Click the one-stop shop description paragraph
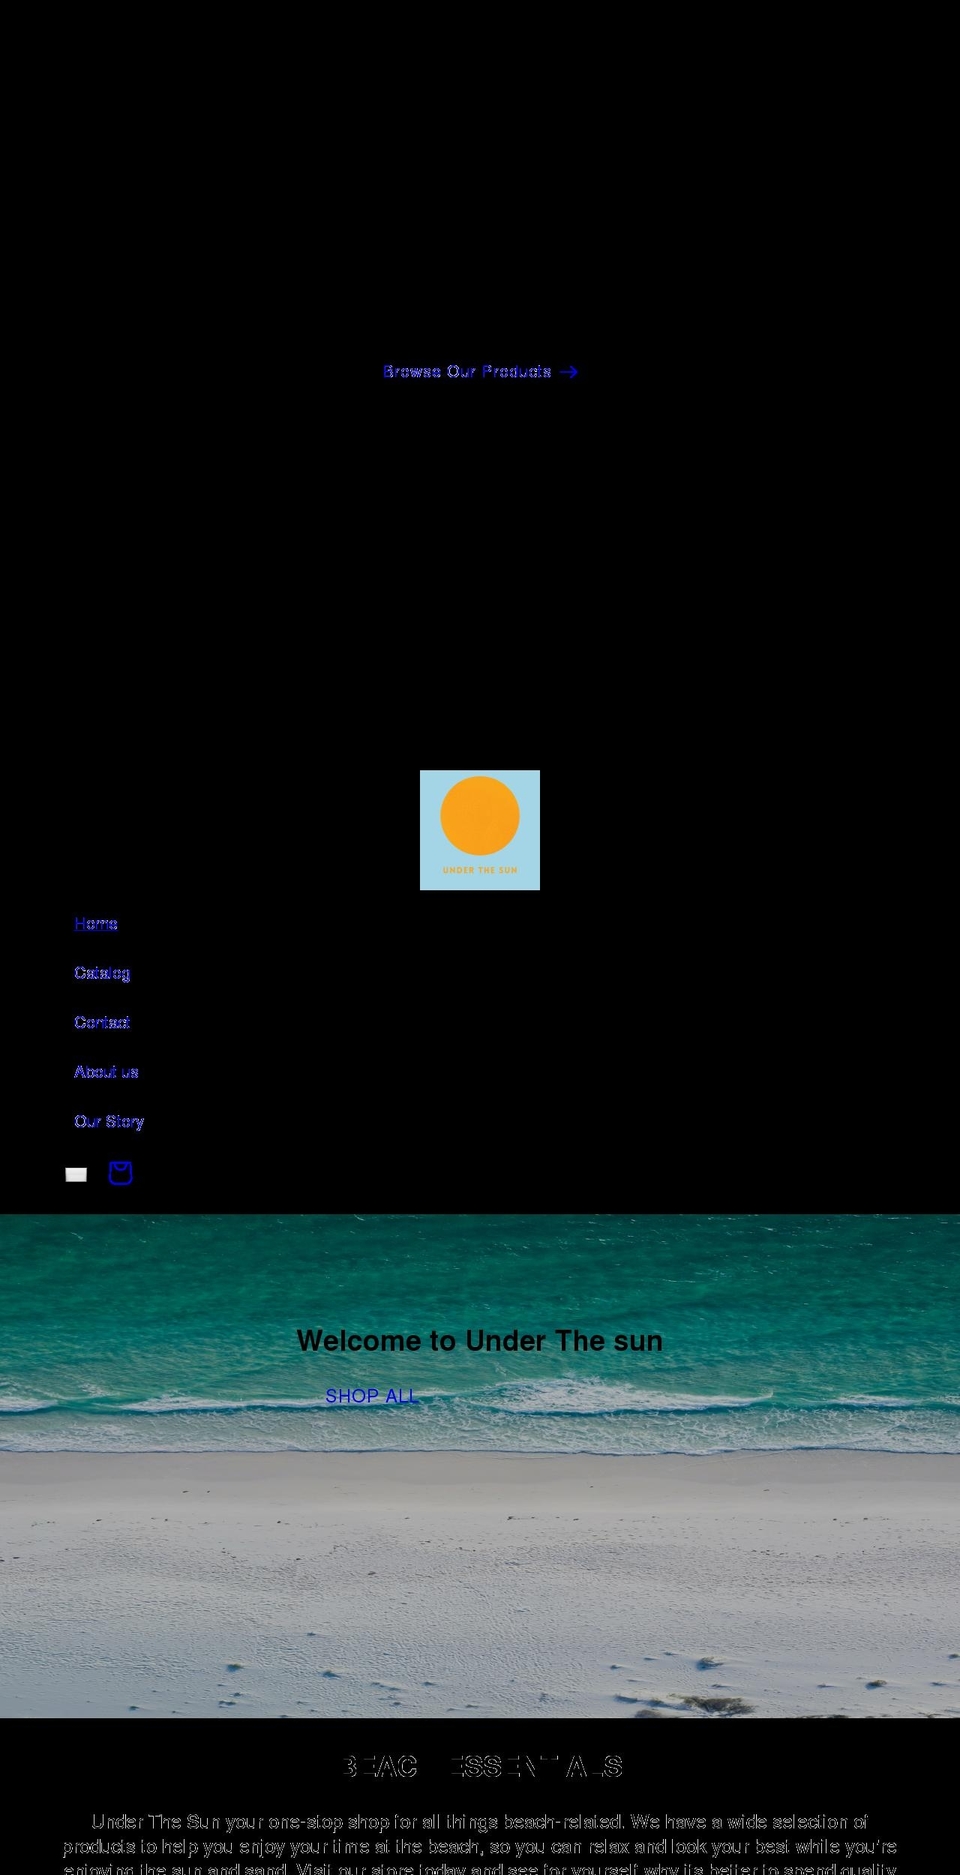The width and height of the screenshot is (960, 1875). point(480,1845)
